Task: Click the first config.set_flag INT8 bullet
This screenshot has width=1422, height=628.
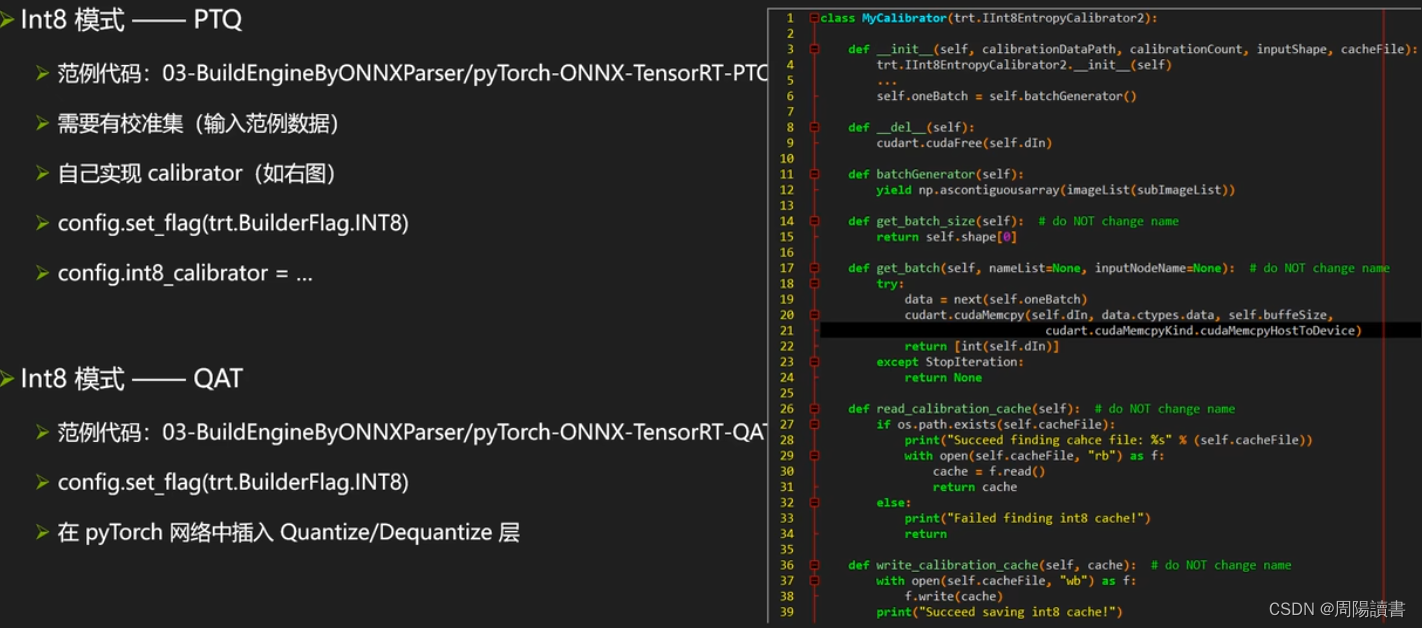Action: point(233,223)
